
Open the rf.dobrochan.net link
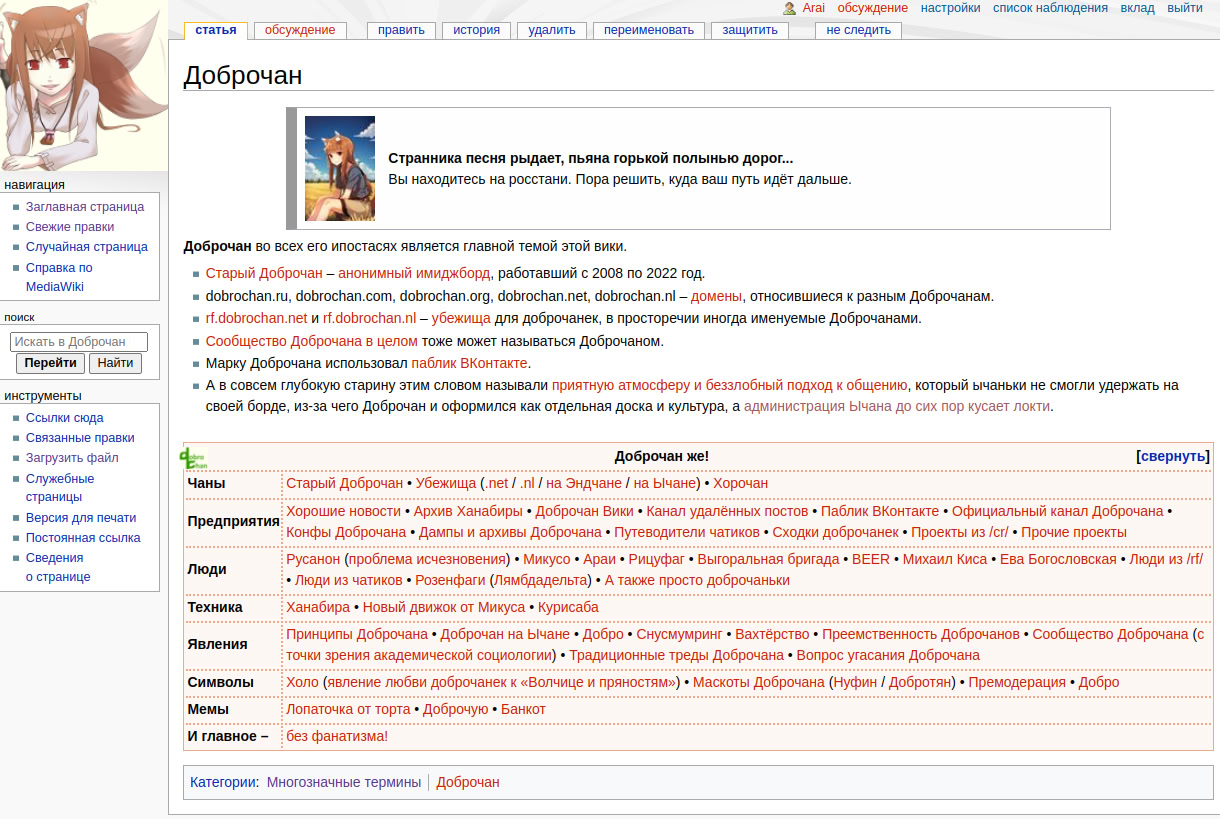(256, 319)
